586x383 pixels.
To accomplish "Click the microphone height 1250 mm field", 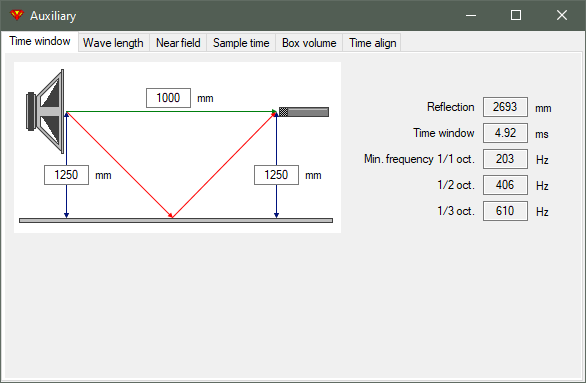I will pos(277,175).
